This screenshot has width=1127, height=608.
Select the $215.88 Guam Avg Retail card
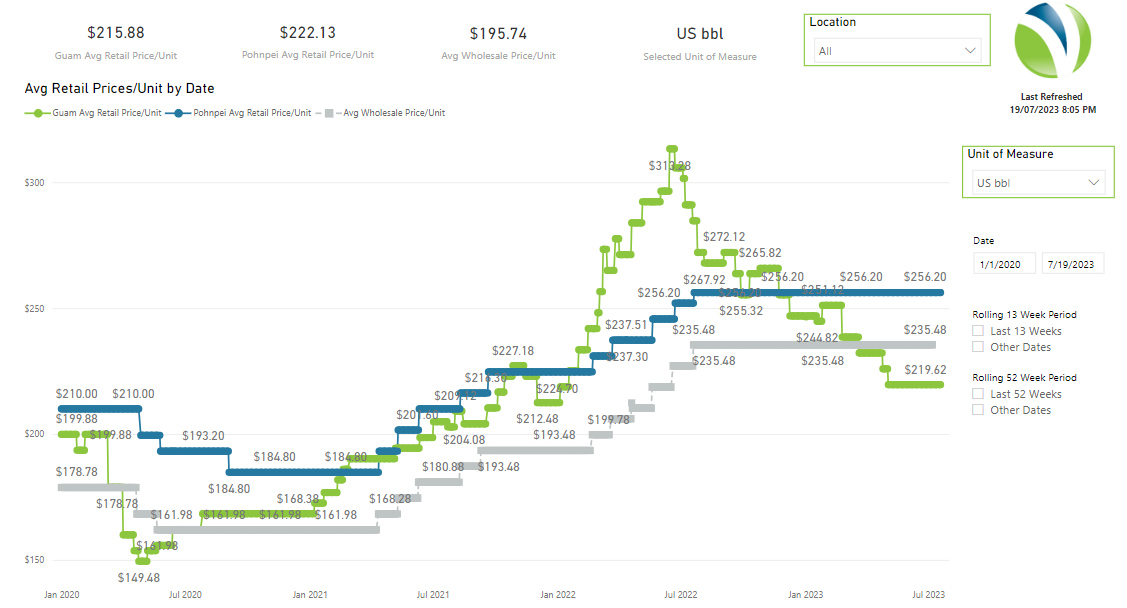117,42
